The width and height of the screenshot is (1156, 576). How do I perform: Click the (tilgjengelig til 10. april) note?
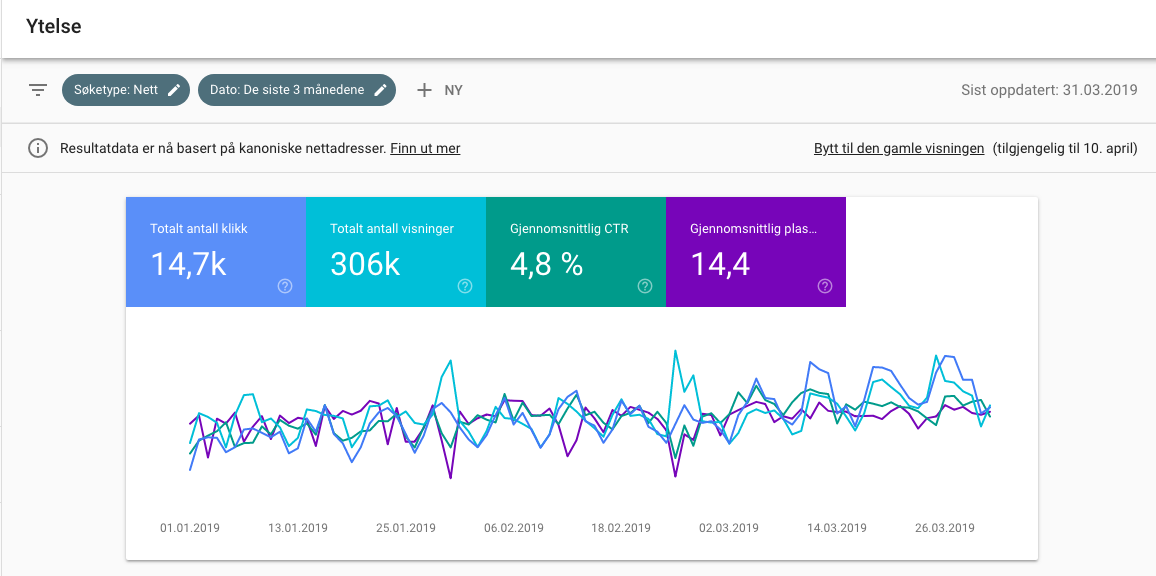coord(1065,148)
